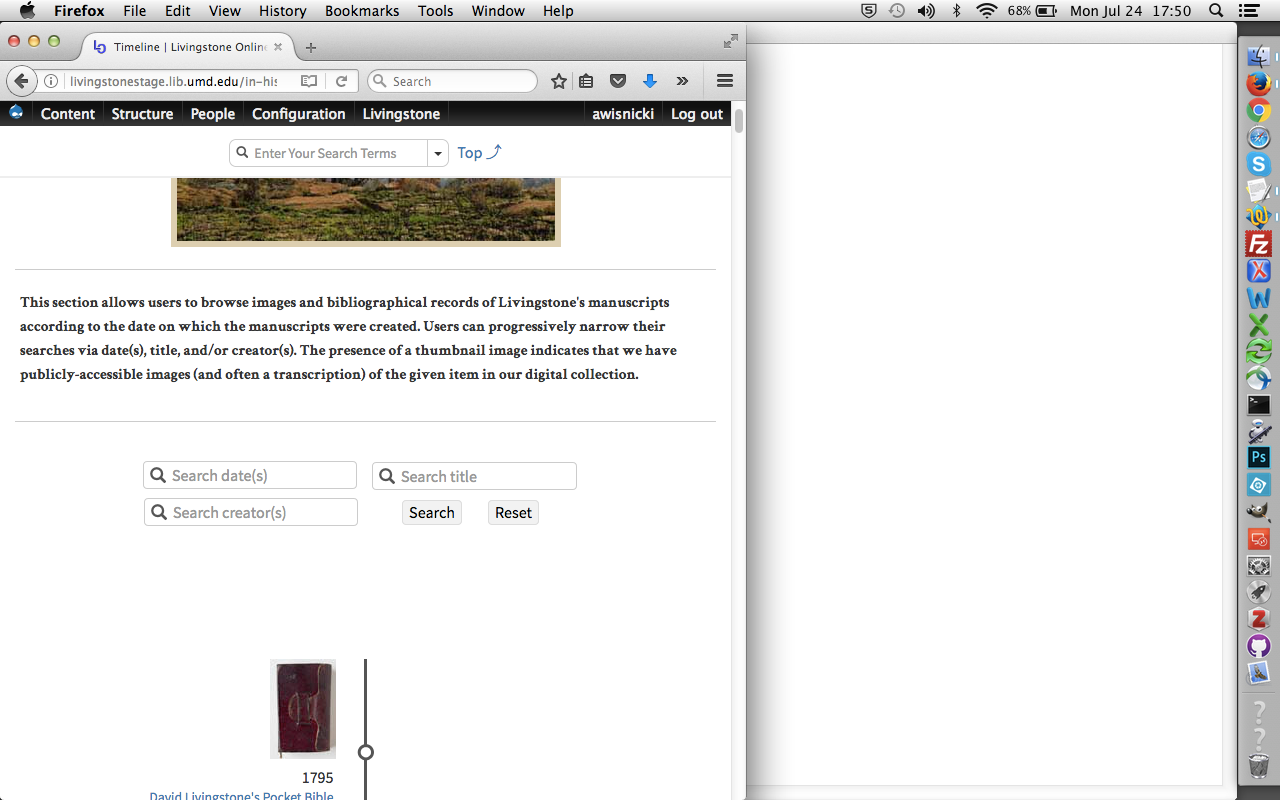The width and height of the screenshot is (1280, 800).
Task: Click the Log out link
Action: (x=697, y=114)
